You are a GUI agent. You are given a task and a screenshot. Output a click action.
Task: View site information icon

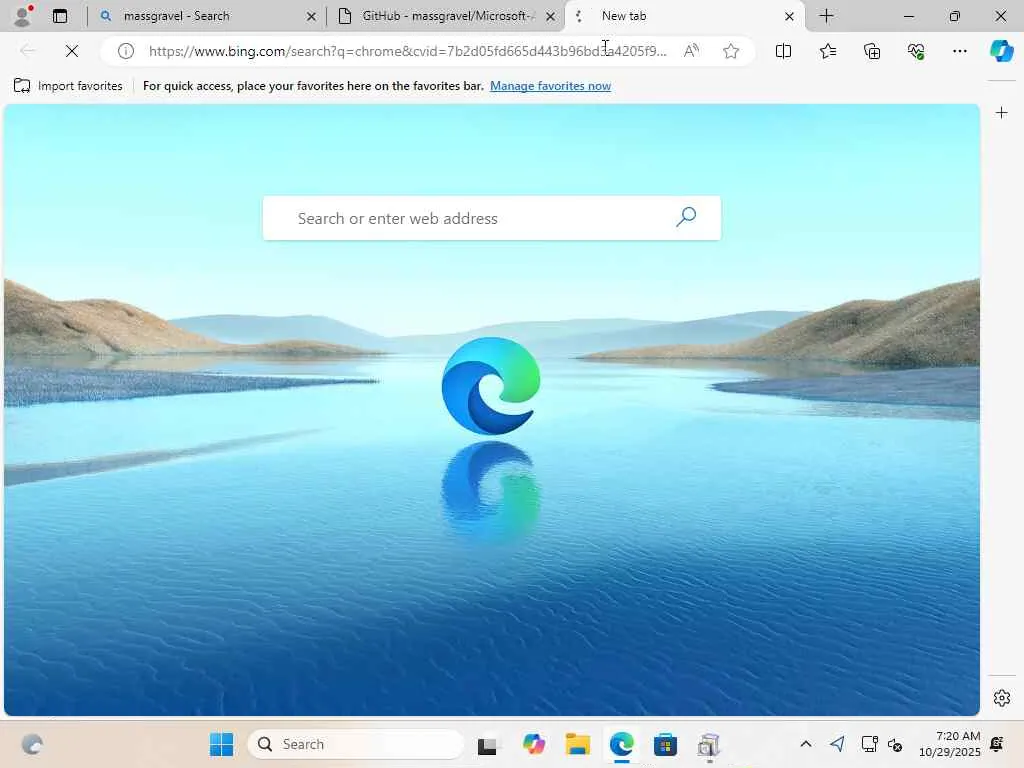click(x=126, y=51)
